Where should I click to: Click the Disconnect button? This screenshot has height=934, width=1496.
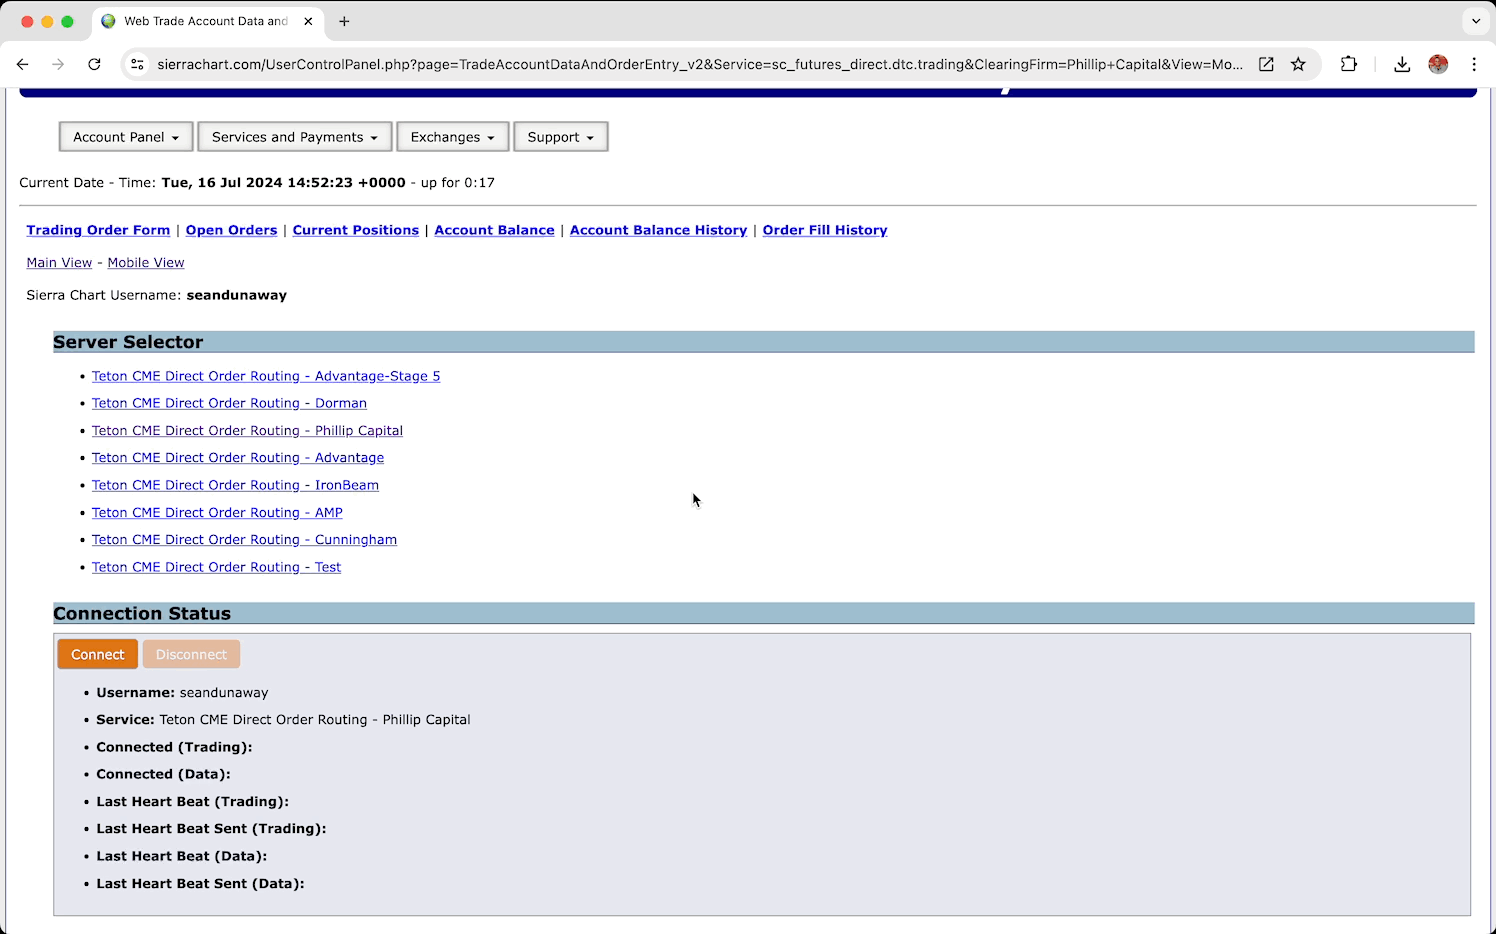[191, 655]
